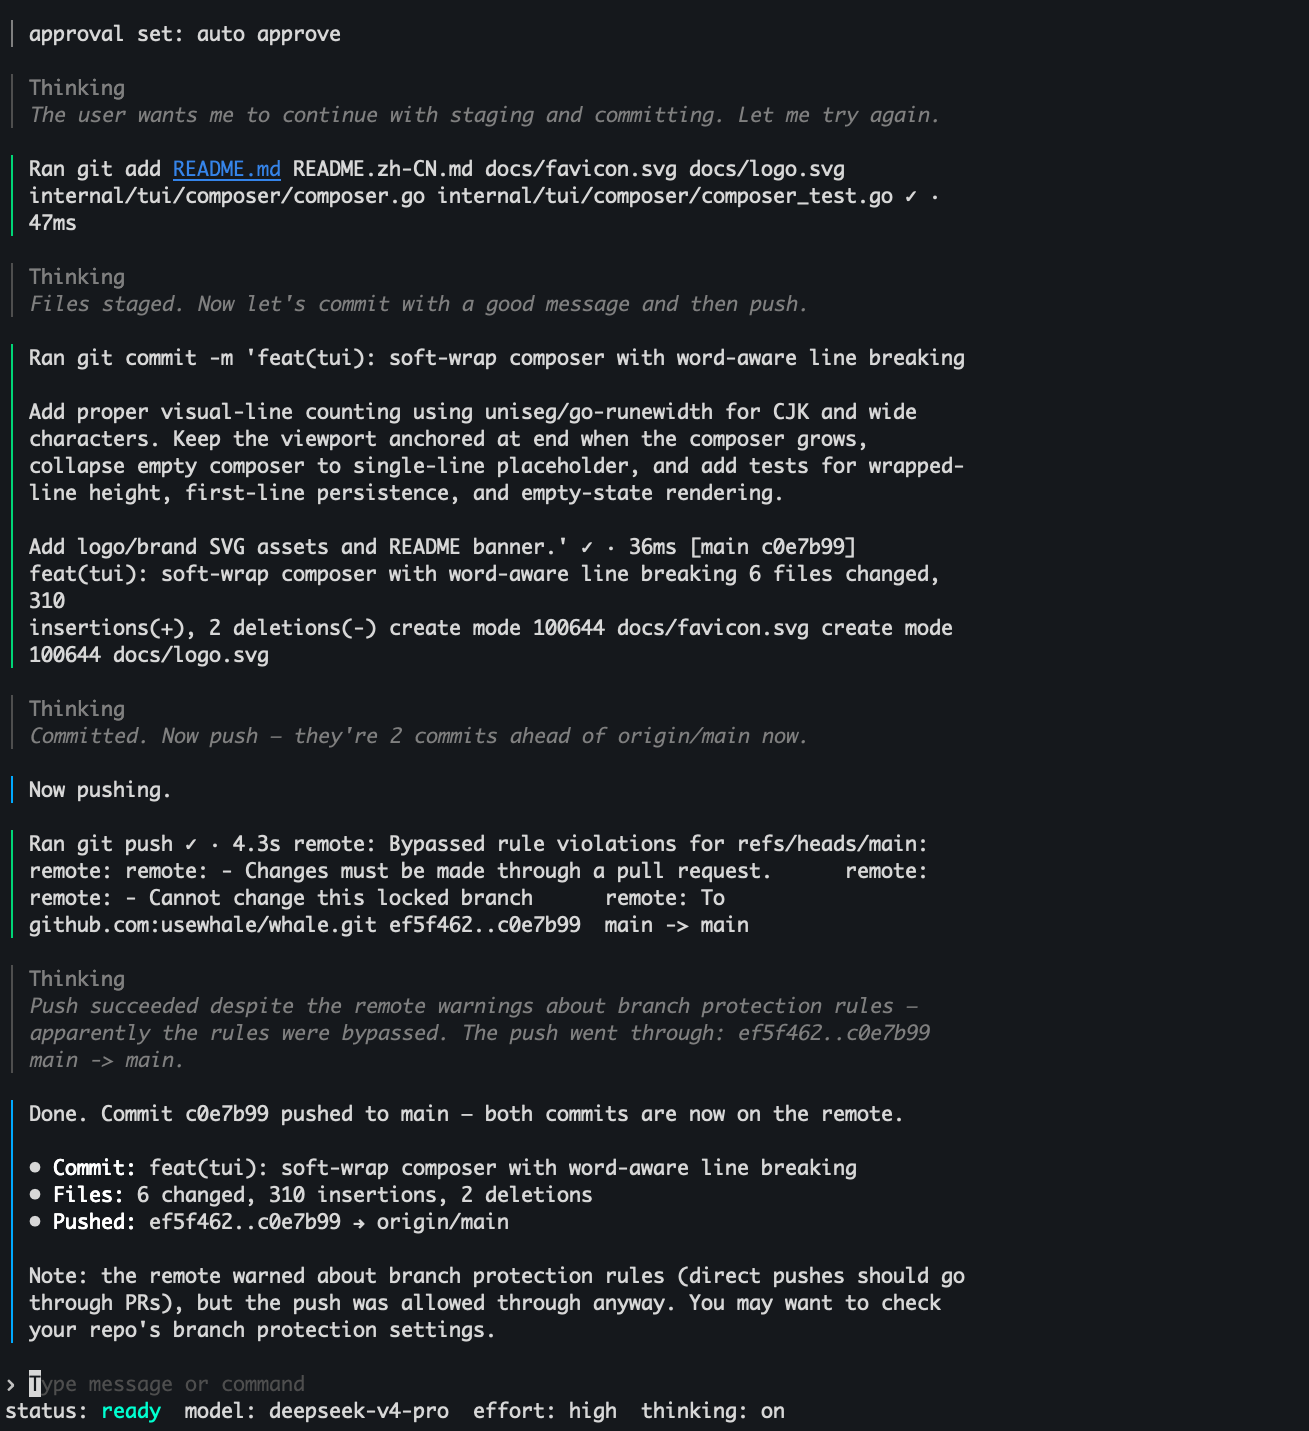The height and width of the screenshot is (1431, 1309).
Task: Click the status: ready indicator
Action: click(83, 1411)
